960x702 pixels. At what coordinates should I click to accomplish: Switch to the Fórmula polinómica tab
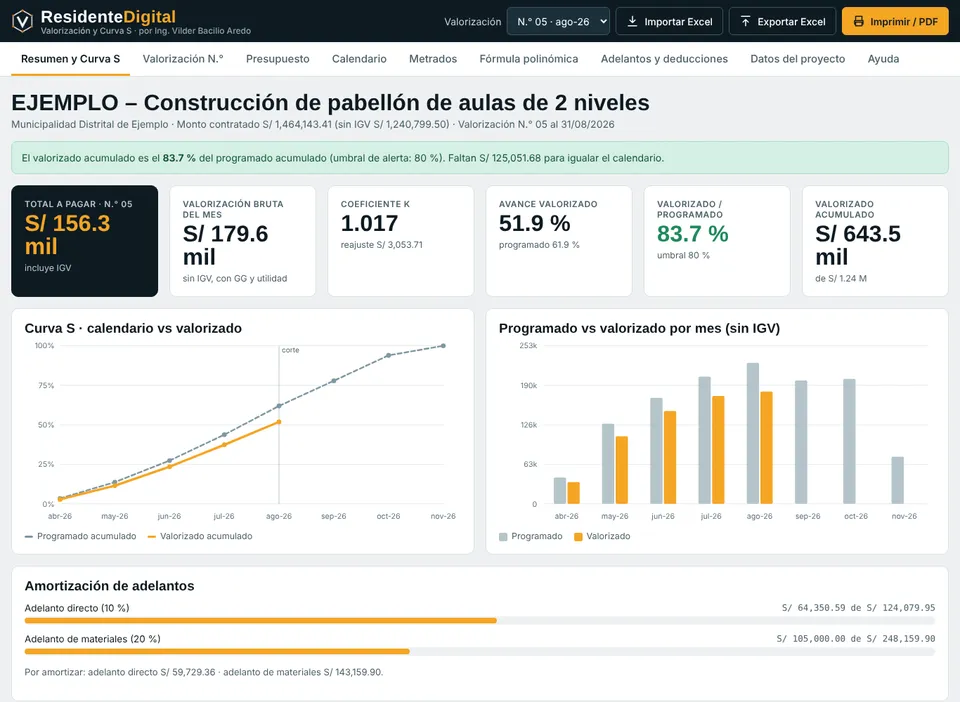click(528, 59)
